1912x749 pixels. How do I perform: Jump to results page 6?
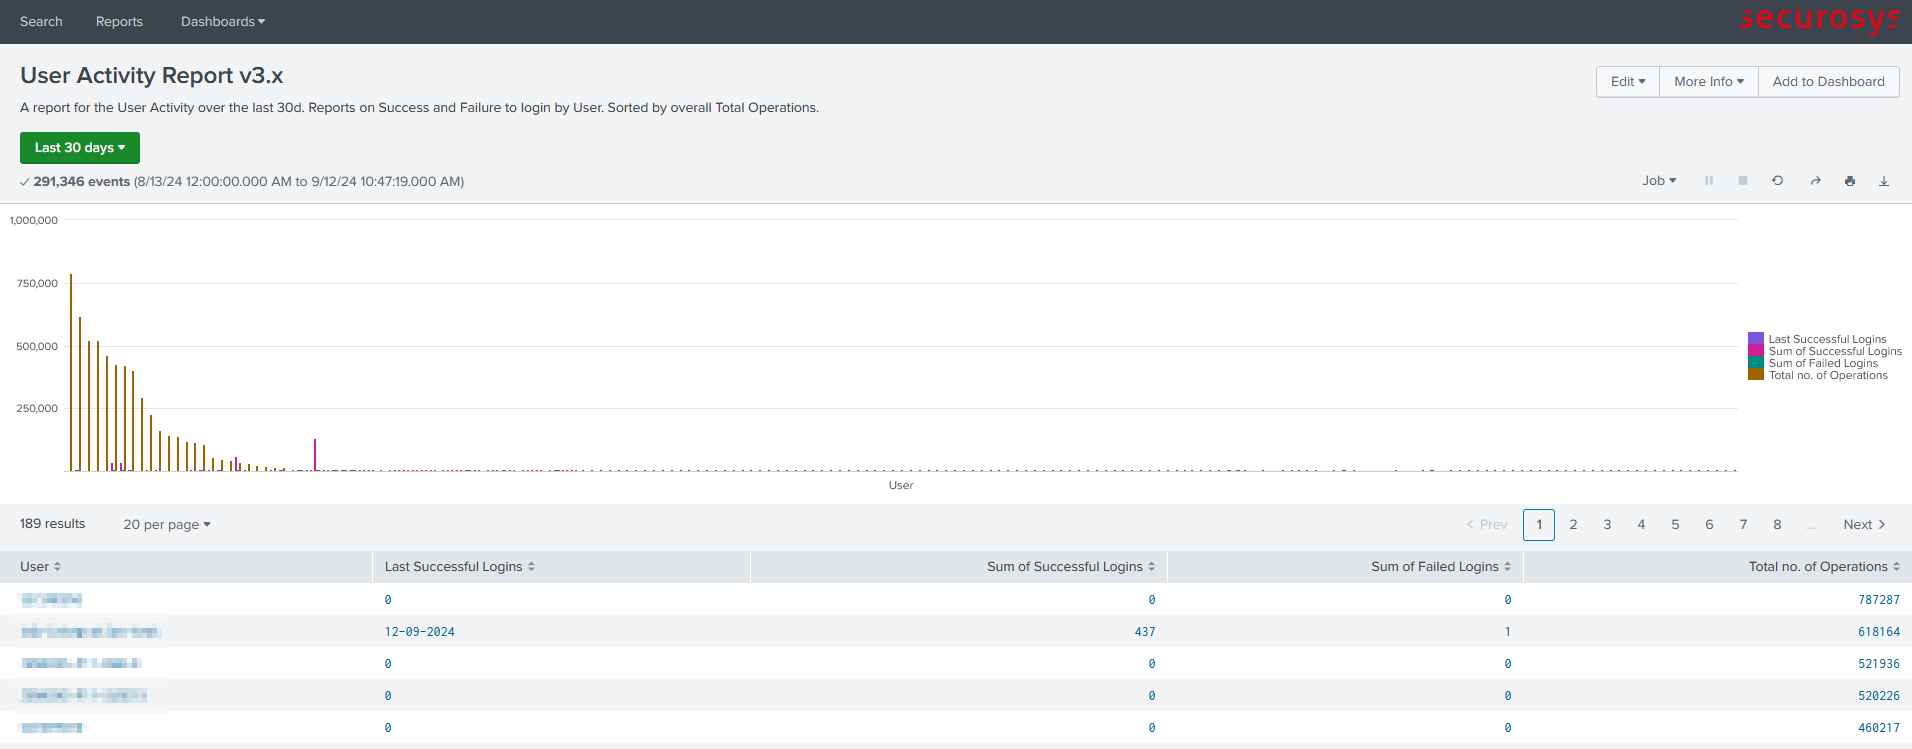tap(1709, 524)
